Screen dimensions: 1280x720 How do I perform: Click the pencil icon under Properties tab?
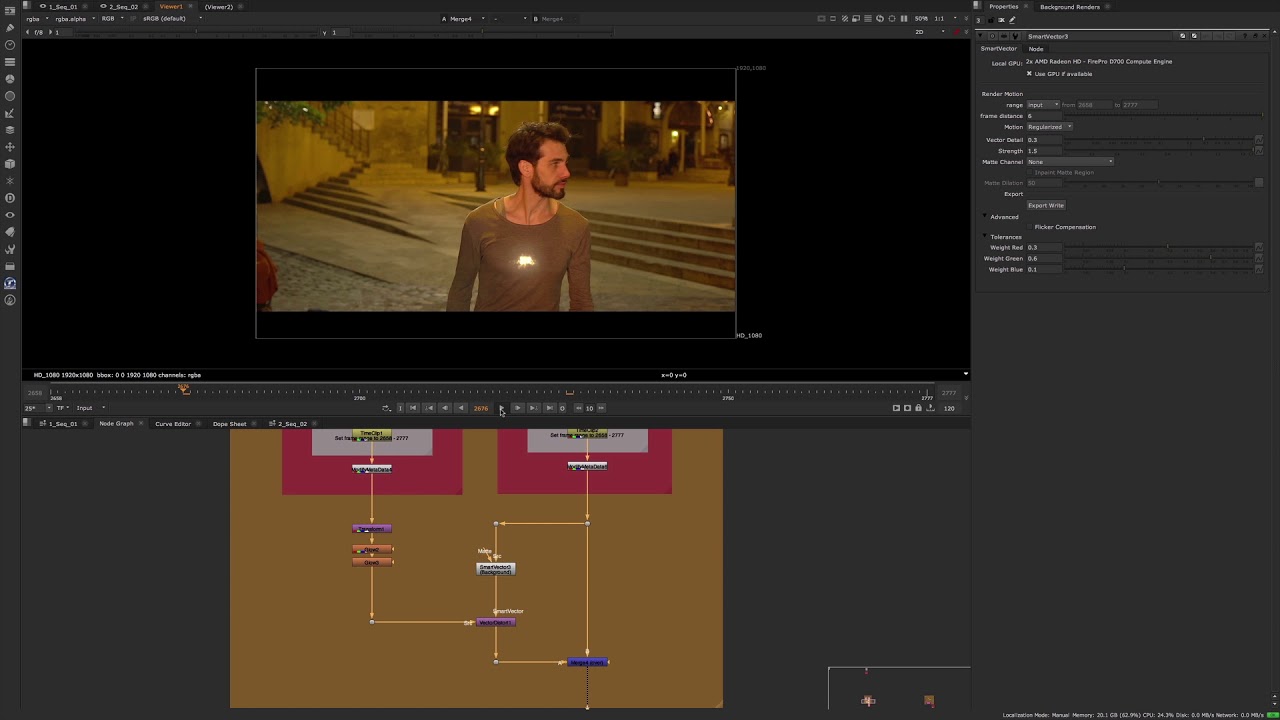pos(1012,20)
